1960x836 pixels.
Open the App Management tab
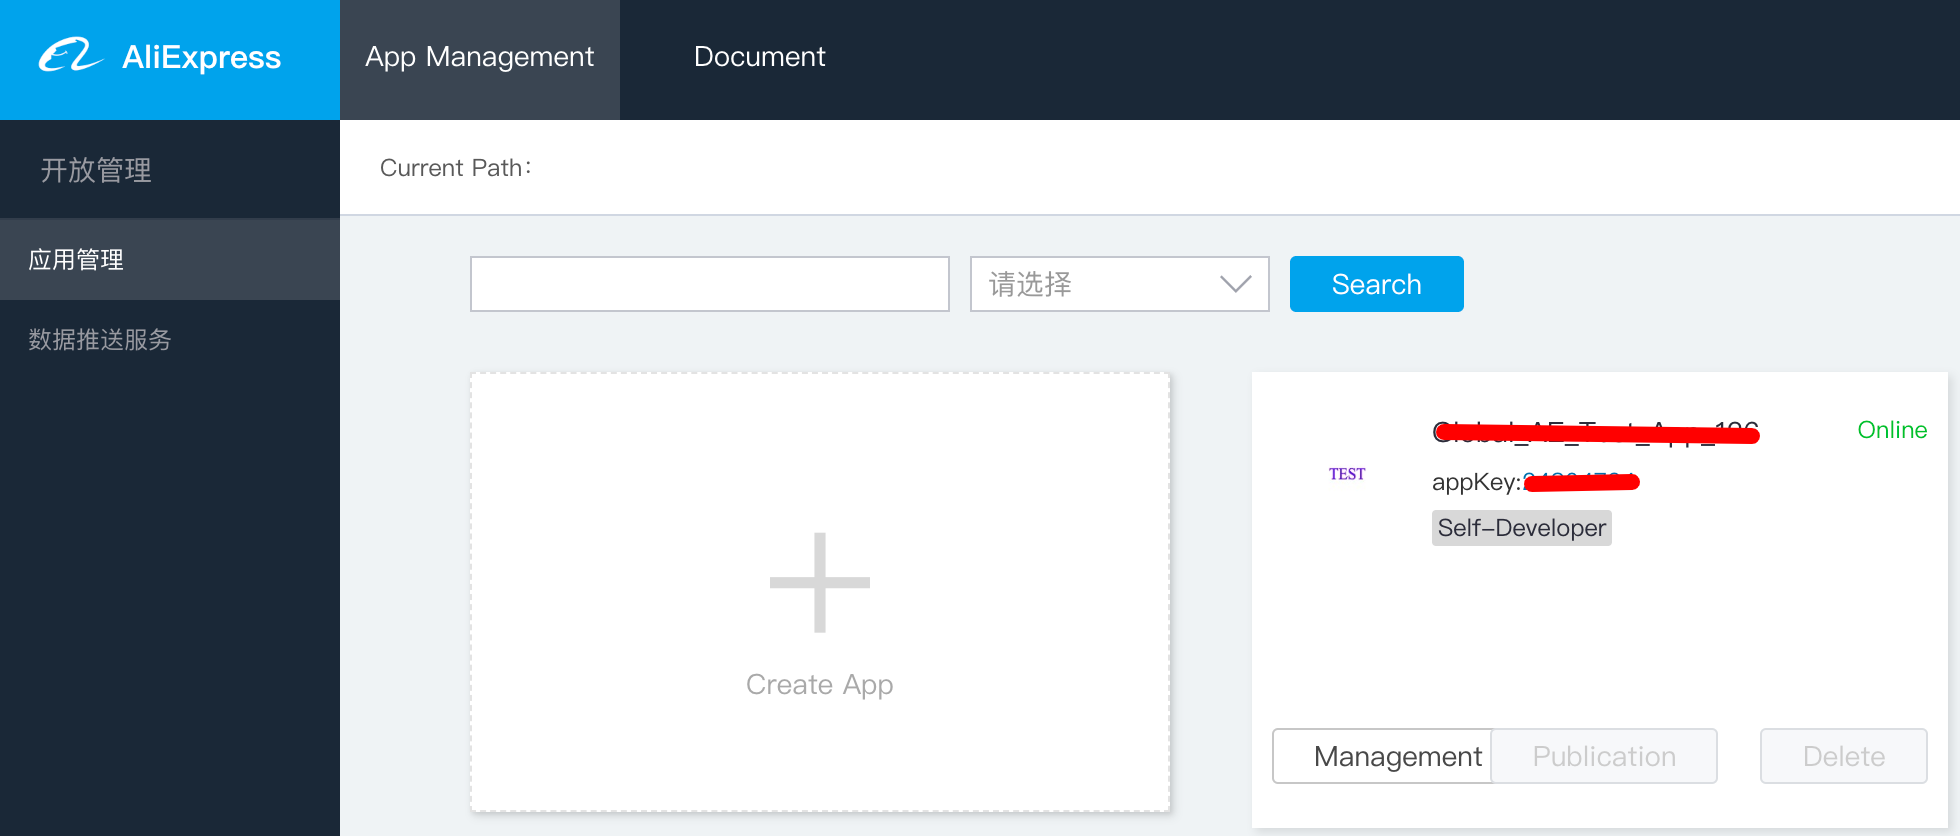pos(480,58)
